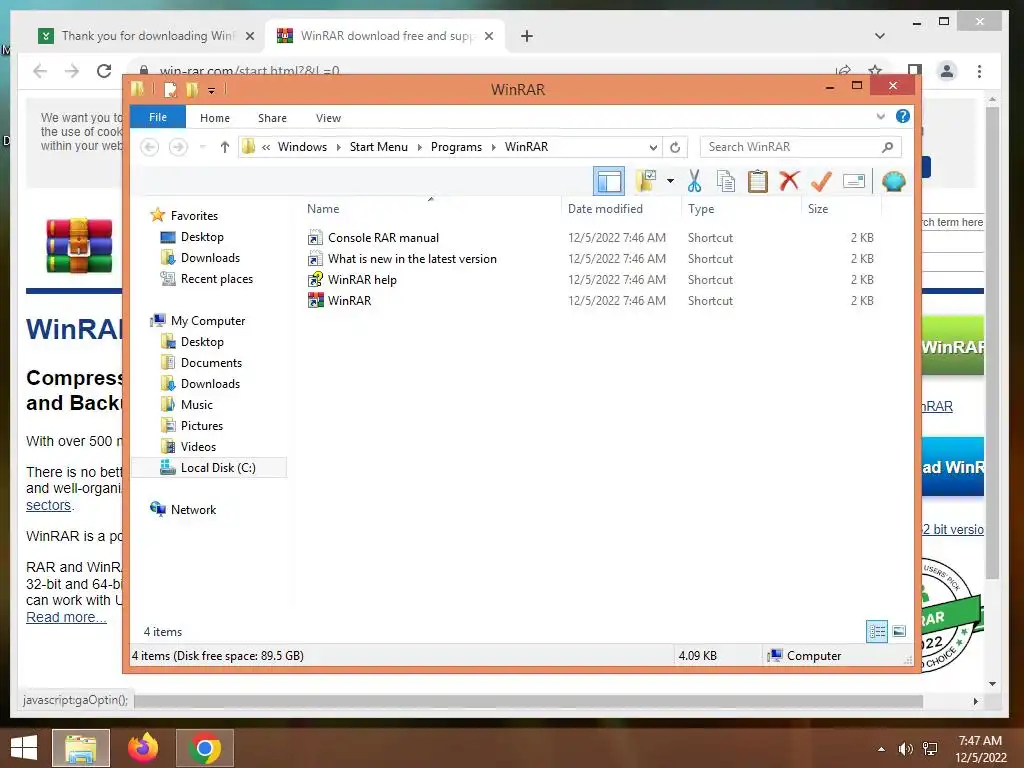The width and height of the screenshot is (1024, 768).
Task: Switch to large icons view
Action: tap(899, 631)
